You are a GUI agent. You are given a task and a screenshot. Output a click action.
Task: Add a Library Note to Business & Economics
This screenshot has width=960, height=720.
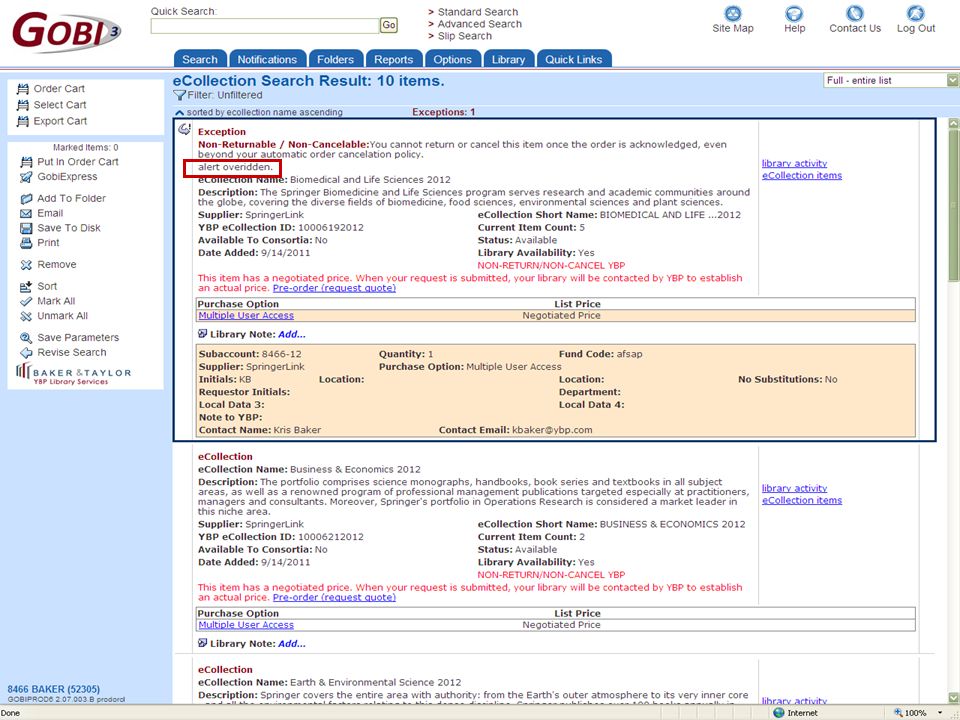click(291, 644)
